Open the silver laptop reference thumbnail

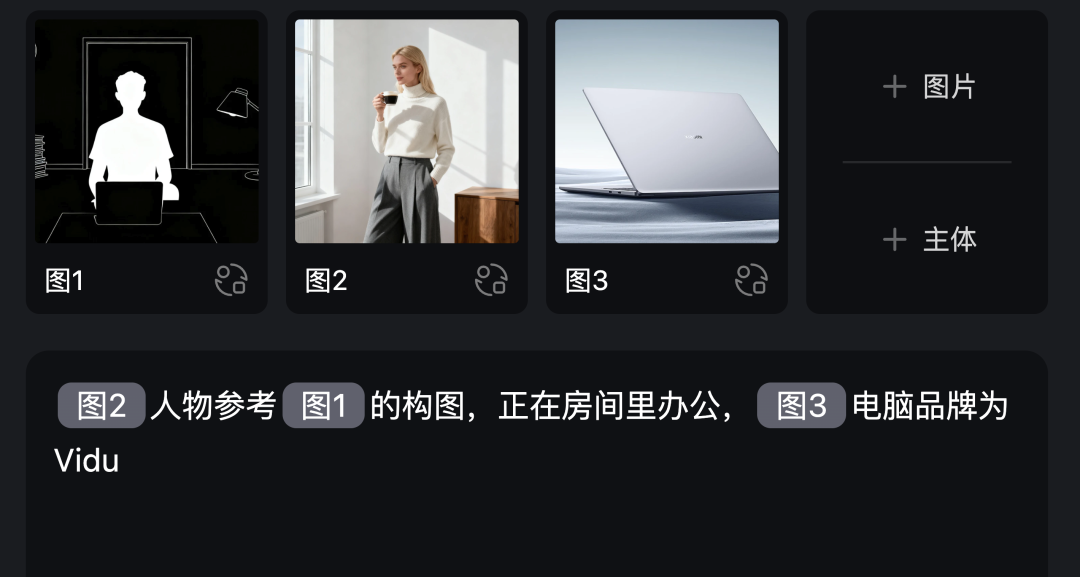(667, 131)
